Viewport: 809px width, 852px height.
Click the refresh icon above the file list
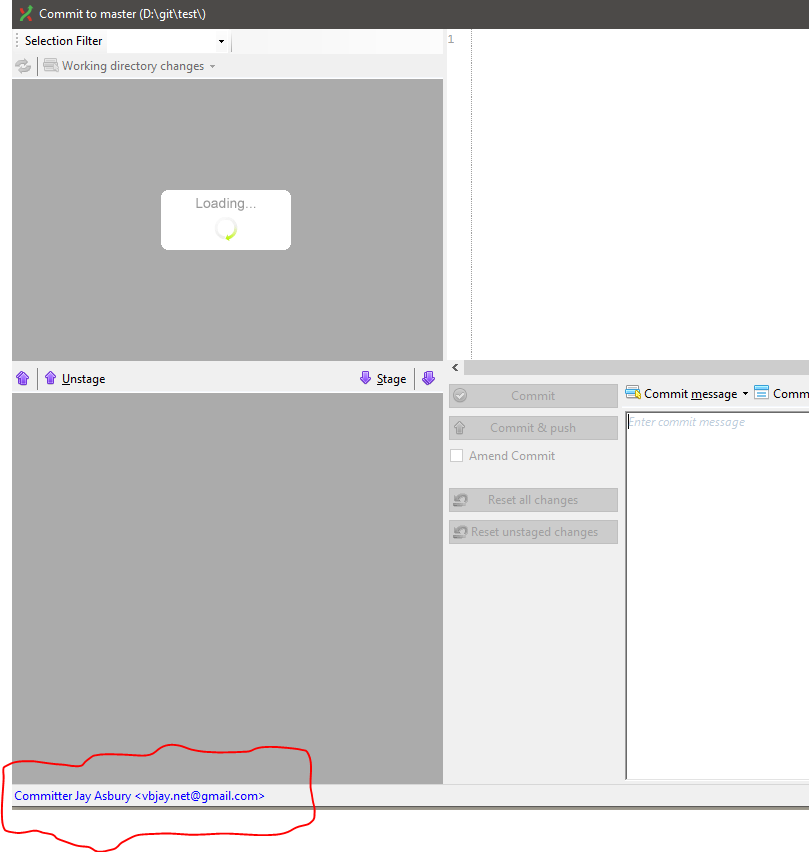(x=22, y=65)
